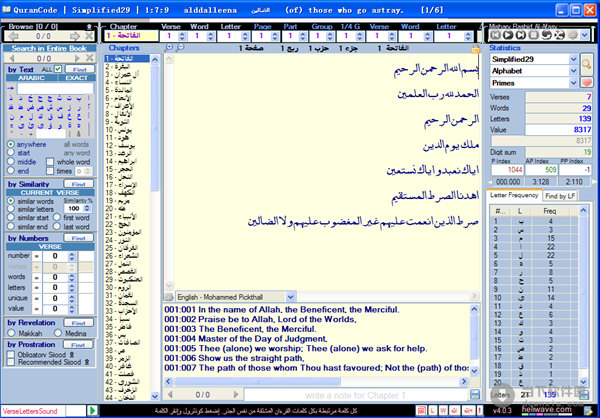The width and height of the screenshot is (600, 418).
Task: Skip to next verse audio
Action: (x=521, y=35)
